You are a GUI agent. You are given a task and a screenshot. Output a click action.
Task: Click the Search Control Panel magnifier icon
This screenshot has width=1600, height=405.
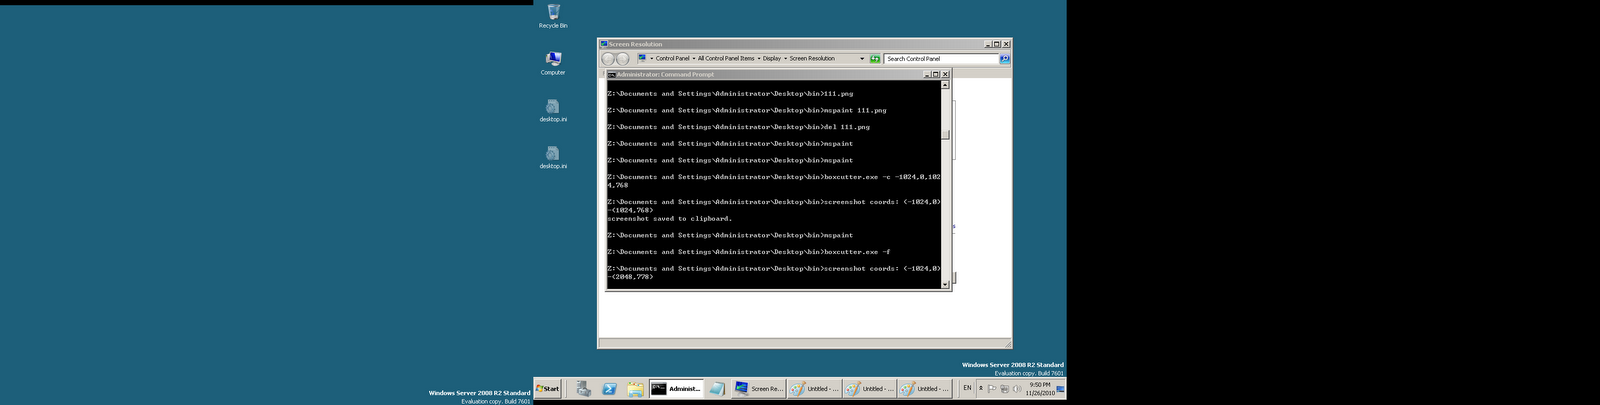[1004, 59]
